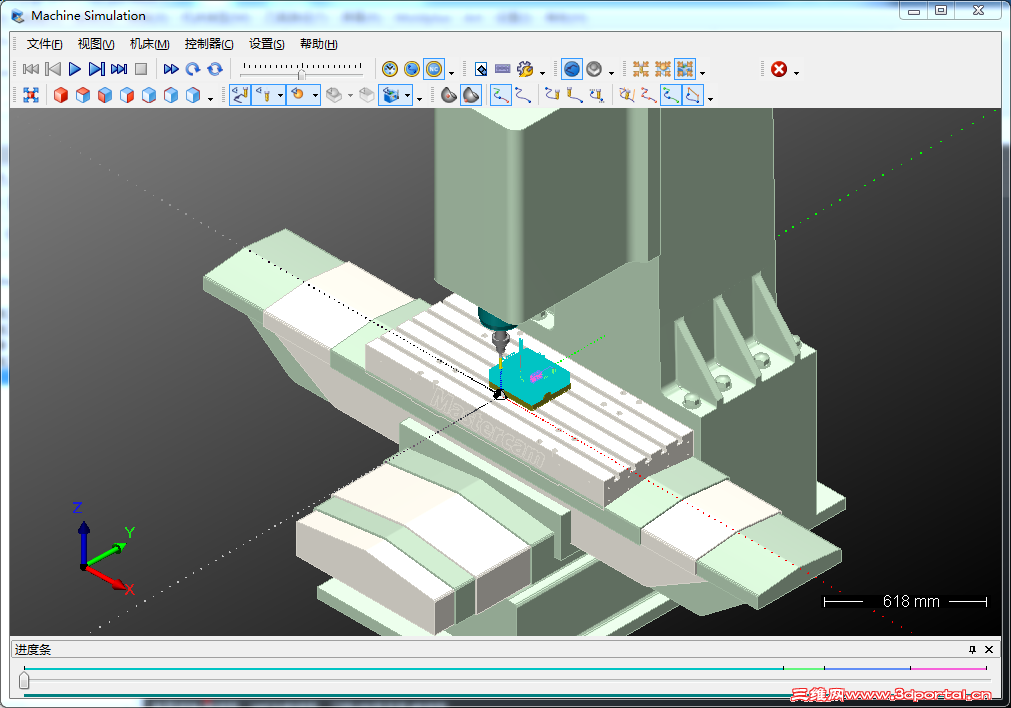The width and height of the screenshot is (1011, 708).
Task: Click the first orange collision-check icon
Action: click(641, 69)
